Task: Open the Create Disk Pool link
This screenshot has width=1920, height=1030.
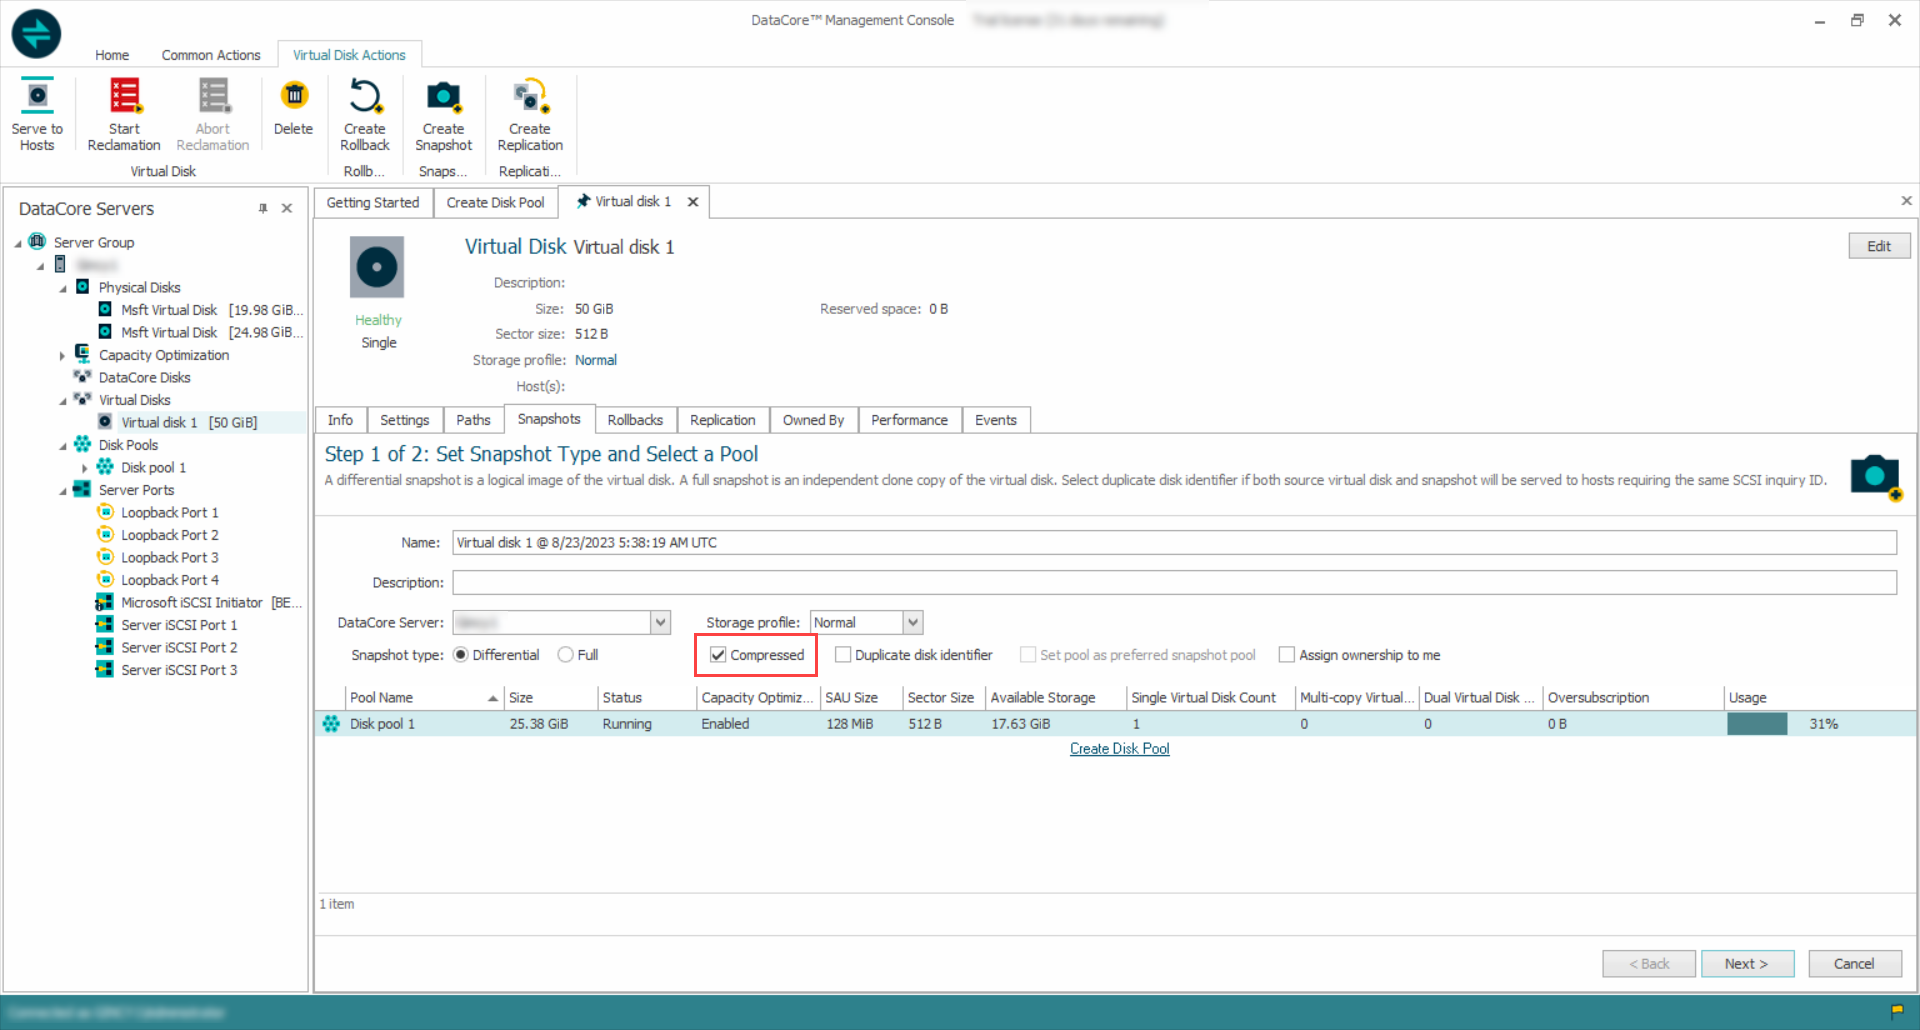Action: (x=1119, y=749)
